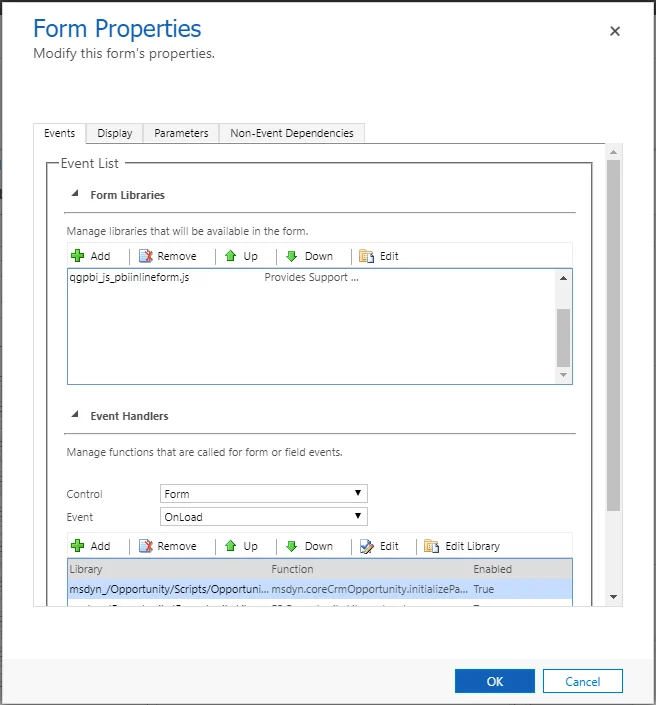Click the dialog's main scroll down arrow
Screen dimensions: 656x705
coord(613,597)
